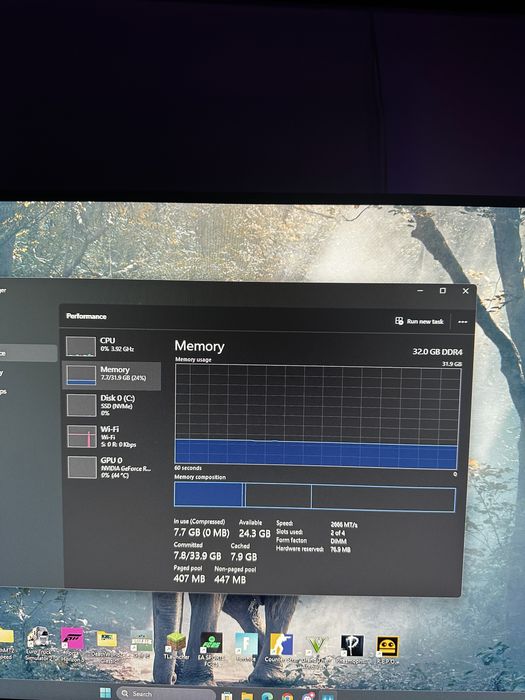Open the Wi-Fi performance entry
Image resolution: width=525 pixels, height=700 pixels.
point(111,436)
